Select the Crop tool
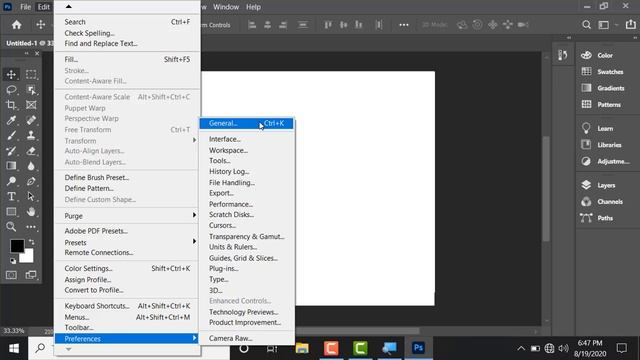This screenshot has height=360, width=640. click(x=11, y=105)
